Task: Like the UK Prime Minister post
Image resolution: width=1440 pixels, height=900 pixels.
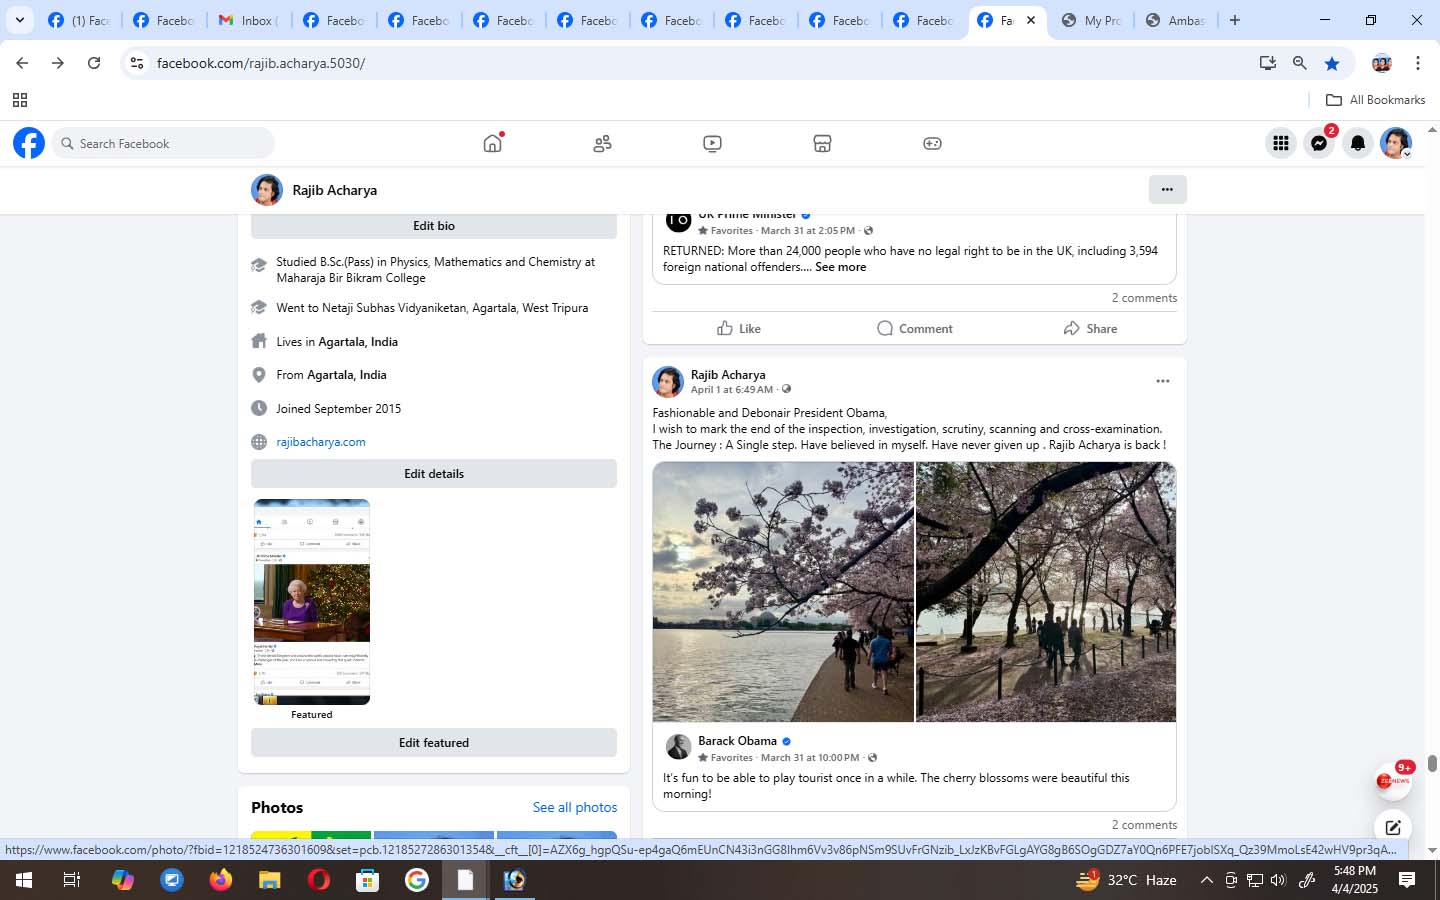Action: tap(739, 328)
